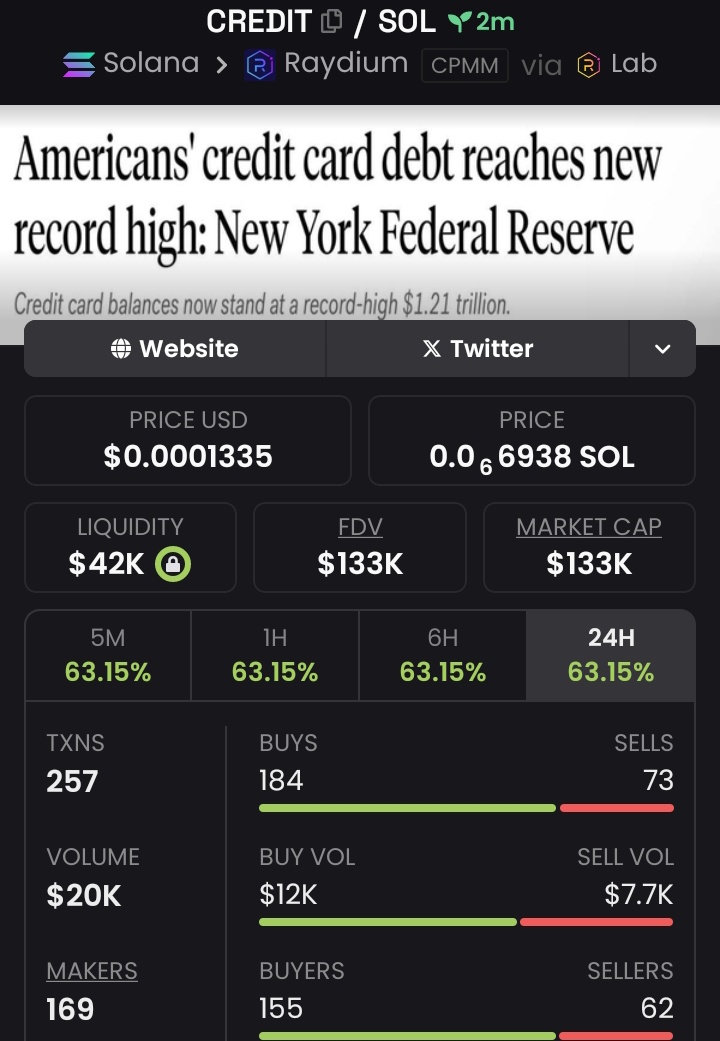Copy the CREDIT token address icon
The image size is (720, 1041).
(x=331, y=21)
